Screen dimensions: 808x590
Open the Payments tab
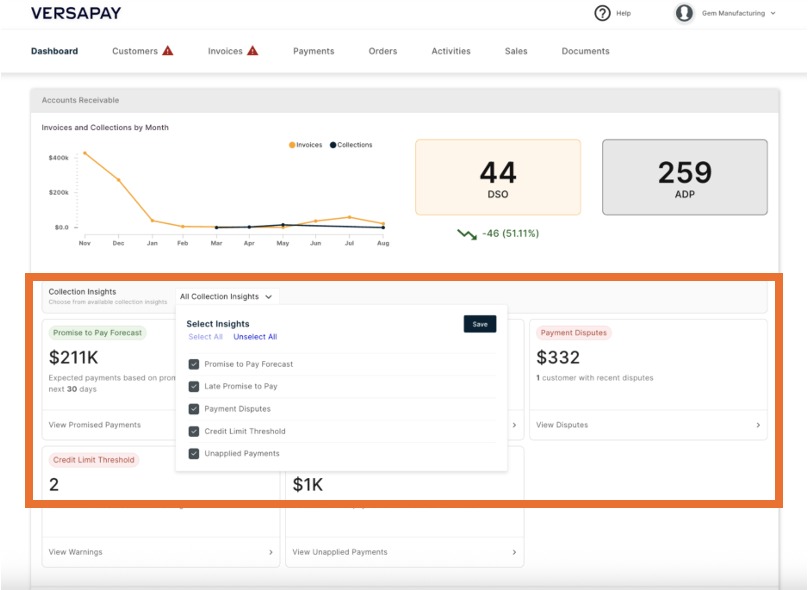coord(313,51)
